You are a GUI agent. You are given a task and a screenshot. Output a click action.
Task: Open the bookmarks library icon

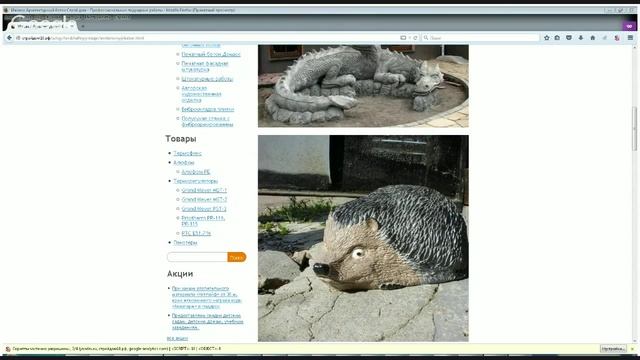tap(557, 38)
